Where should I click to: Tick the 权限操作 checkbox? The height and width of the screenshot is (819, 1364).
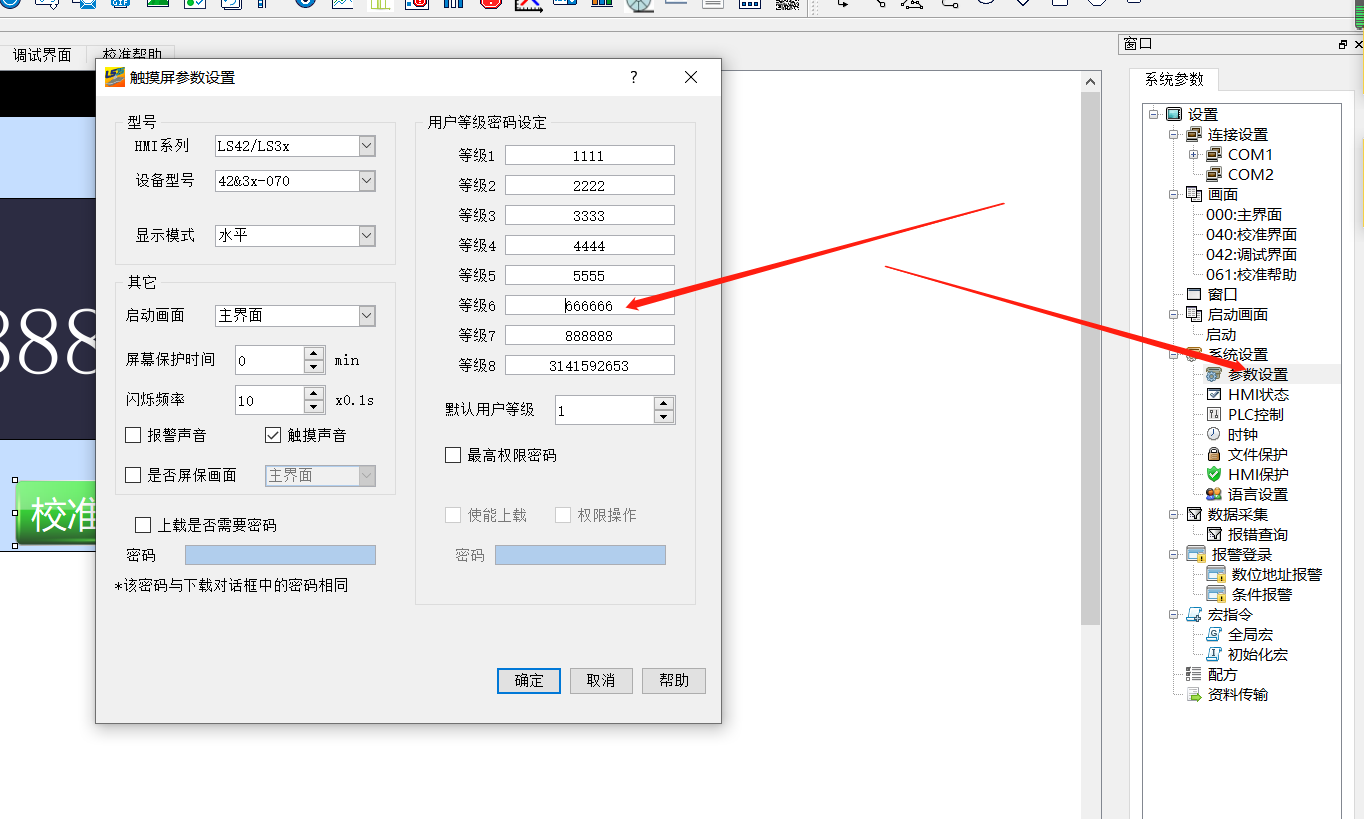[x=563, y=515]
